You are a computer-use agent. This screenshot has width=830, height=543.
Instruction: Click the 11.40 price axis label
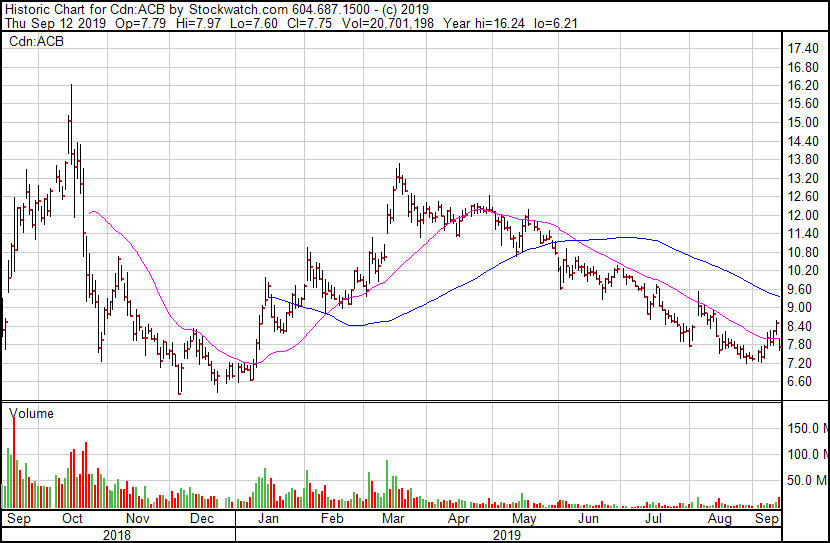click(x=803, y=233)
